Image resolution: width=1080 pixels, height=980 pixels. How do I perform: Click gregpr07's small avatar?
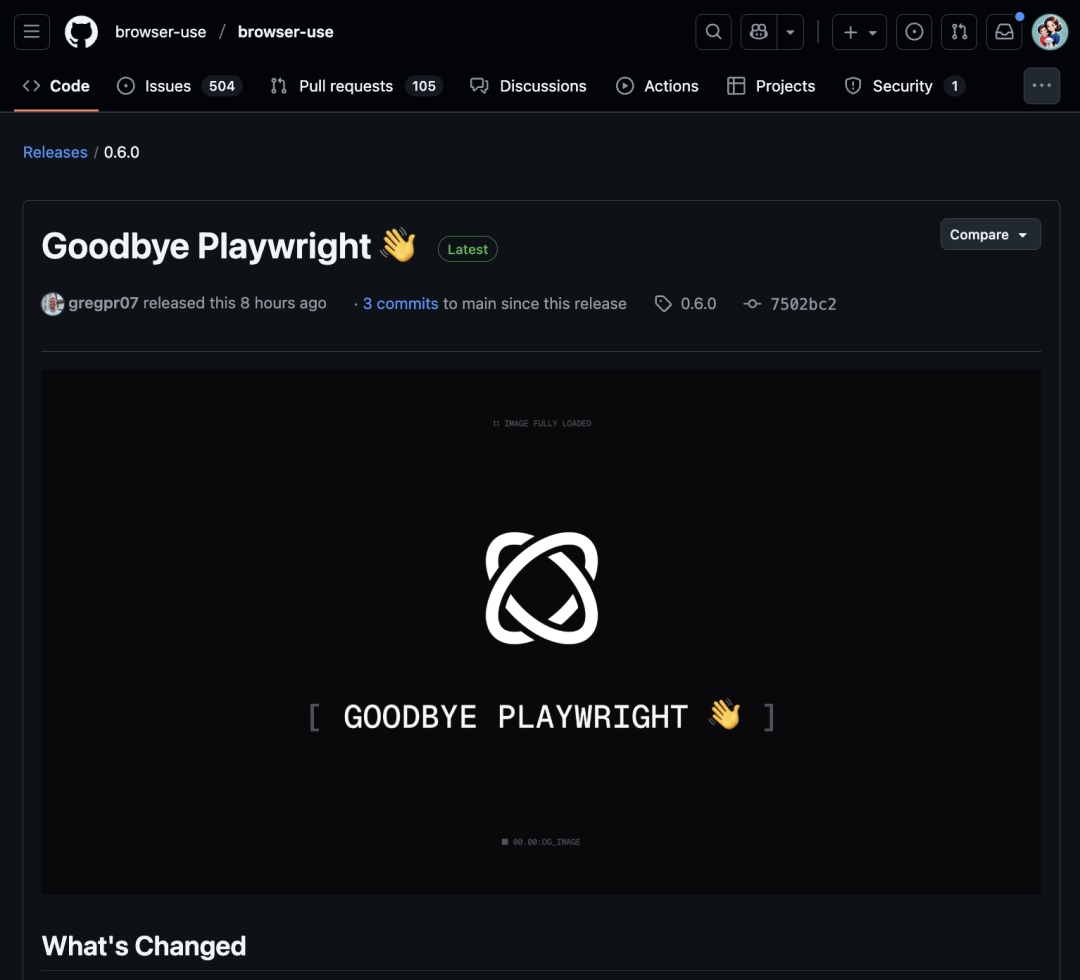52,304
